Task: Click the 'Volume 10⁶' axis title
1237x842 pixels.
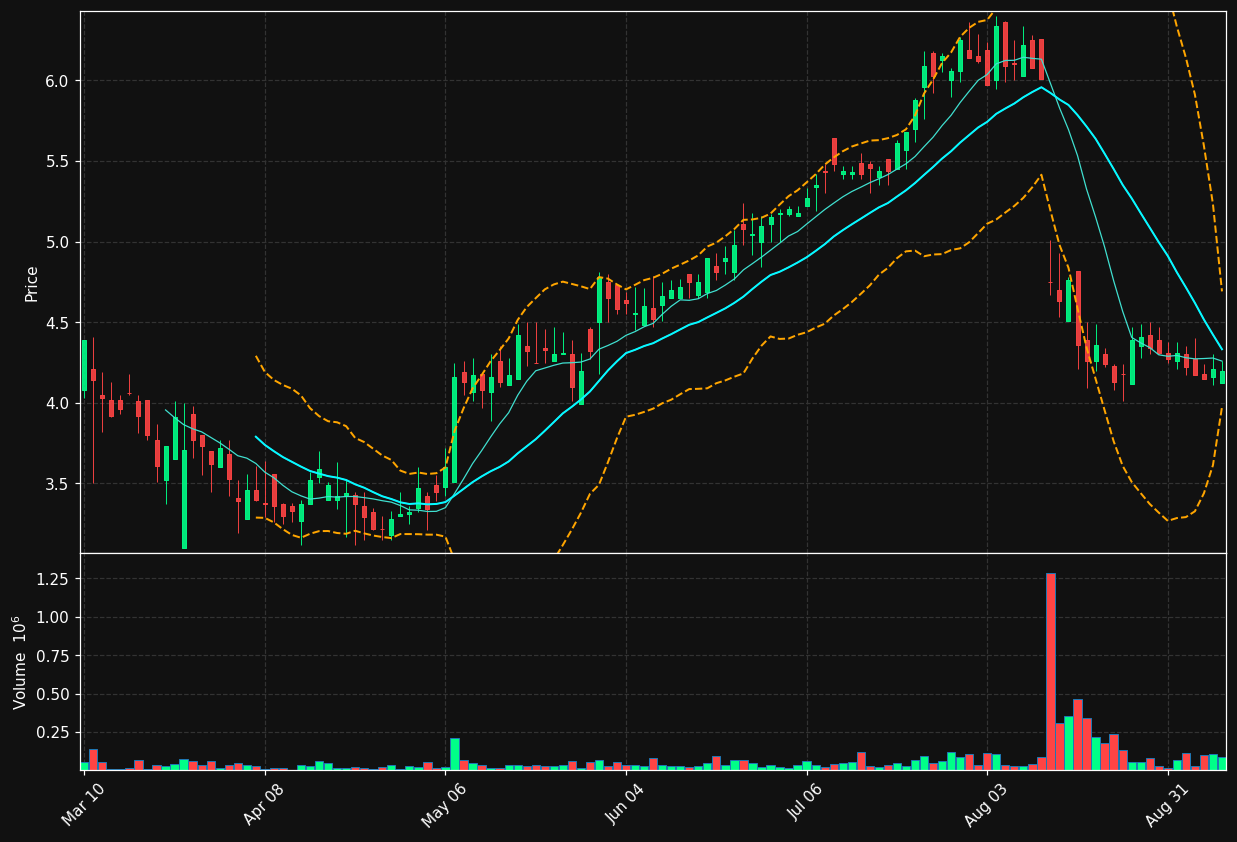Action: 20,662
